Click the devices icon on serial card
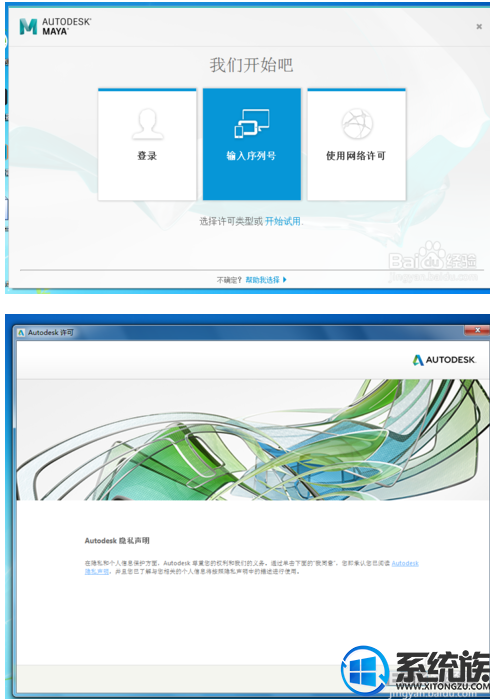The image size is (490, 699). 252,123
